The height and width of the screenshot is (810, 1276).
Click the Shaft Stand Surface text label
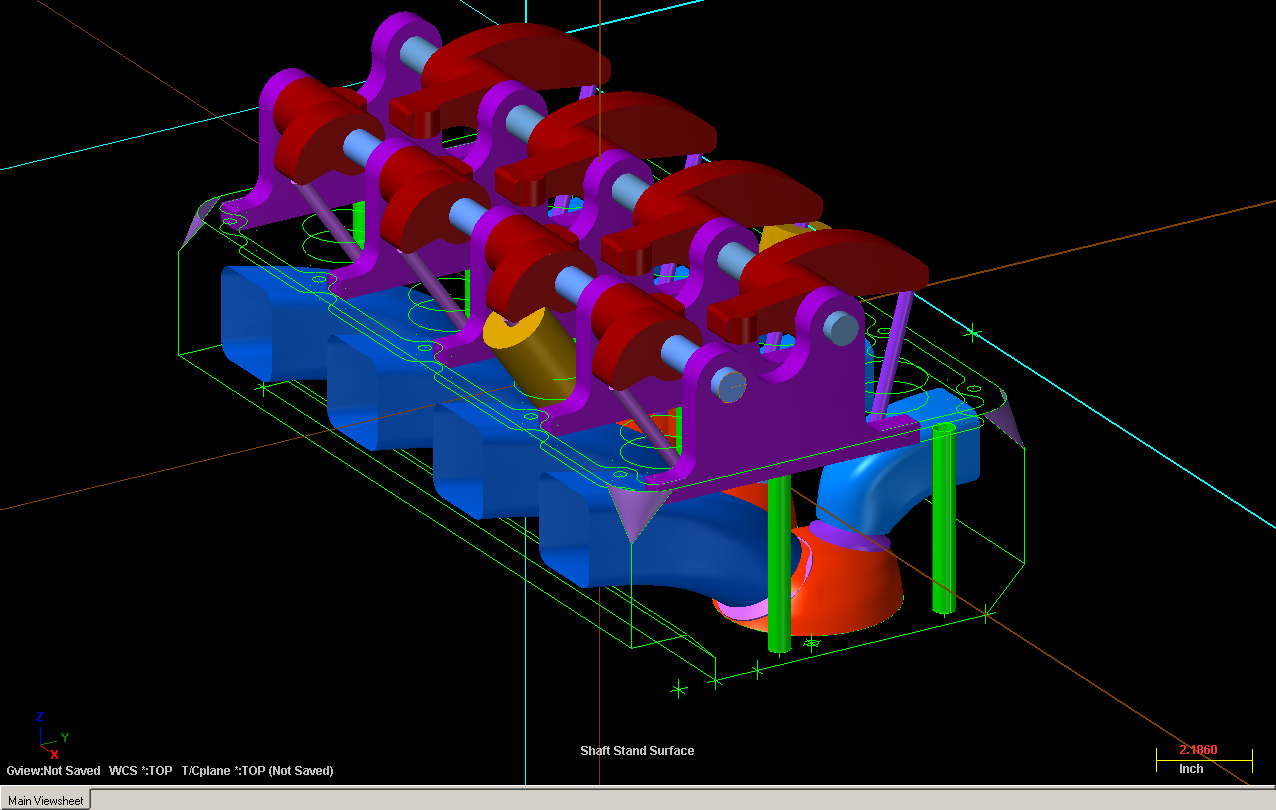(637, 751)
